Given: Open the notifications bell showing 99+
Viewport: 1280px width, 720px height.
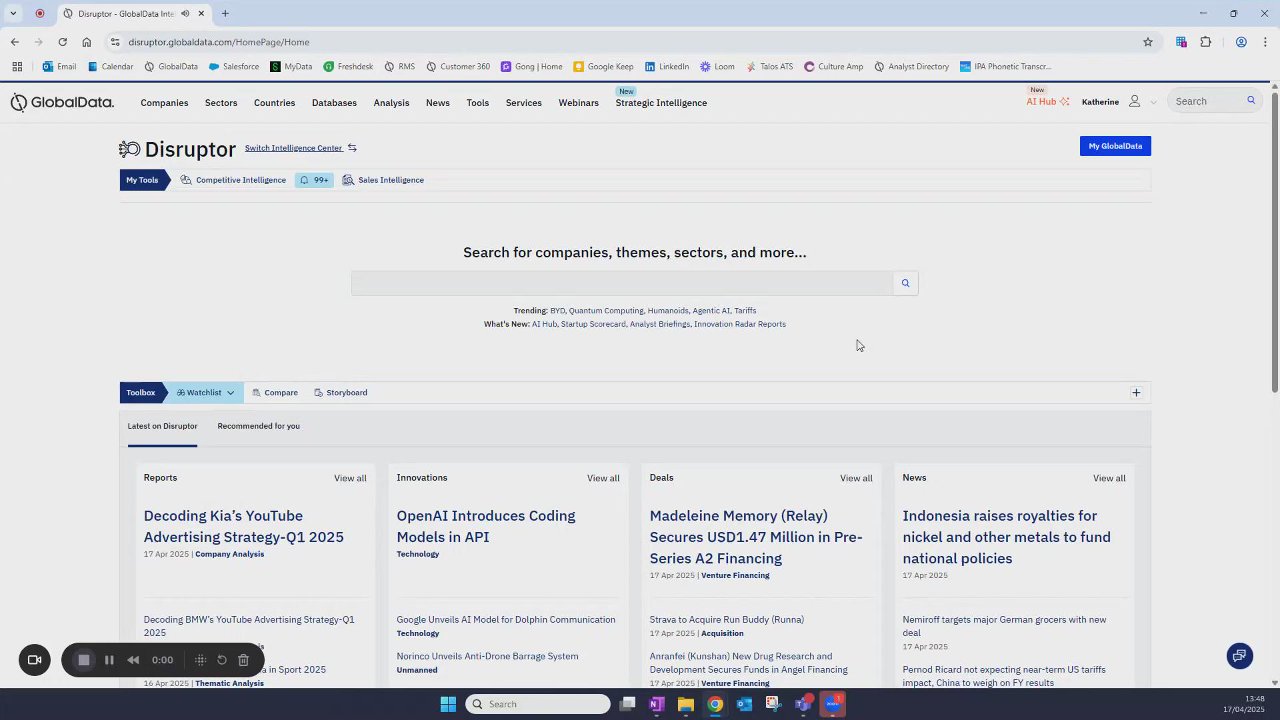Looking at the screenshot, I should point(314,180).
